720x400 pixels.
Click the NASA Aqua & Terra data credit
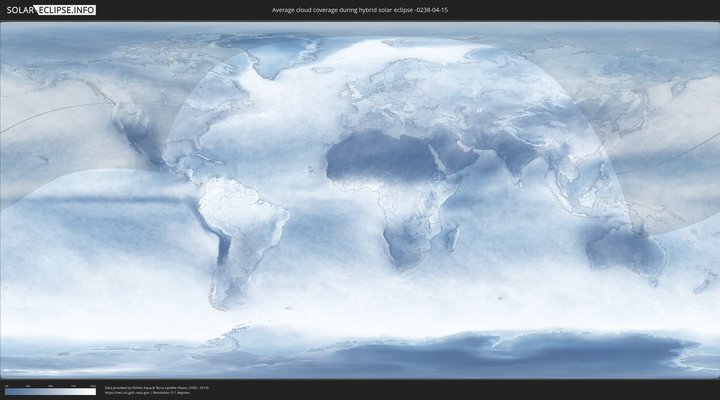[157, 386]
